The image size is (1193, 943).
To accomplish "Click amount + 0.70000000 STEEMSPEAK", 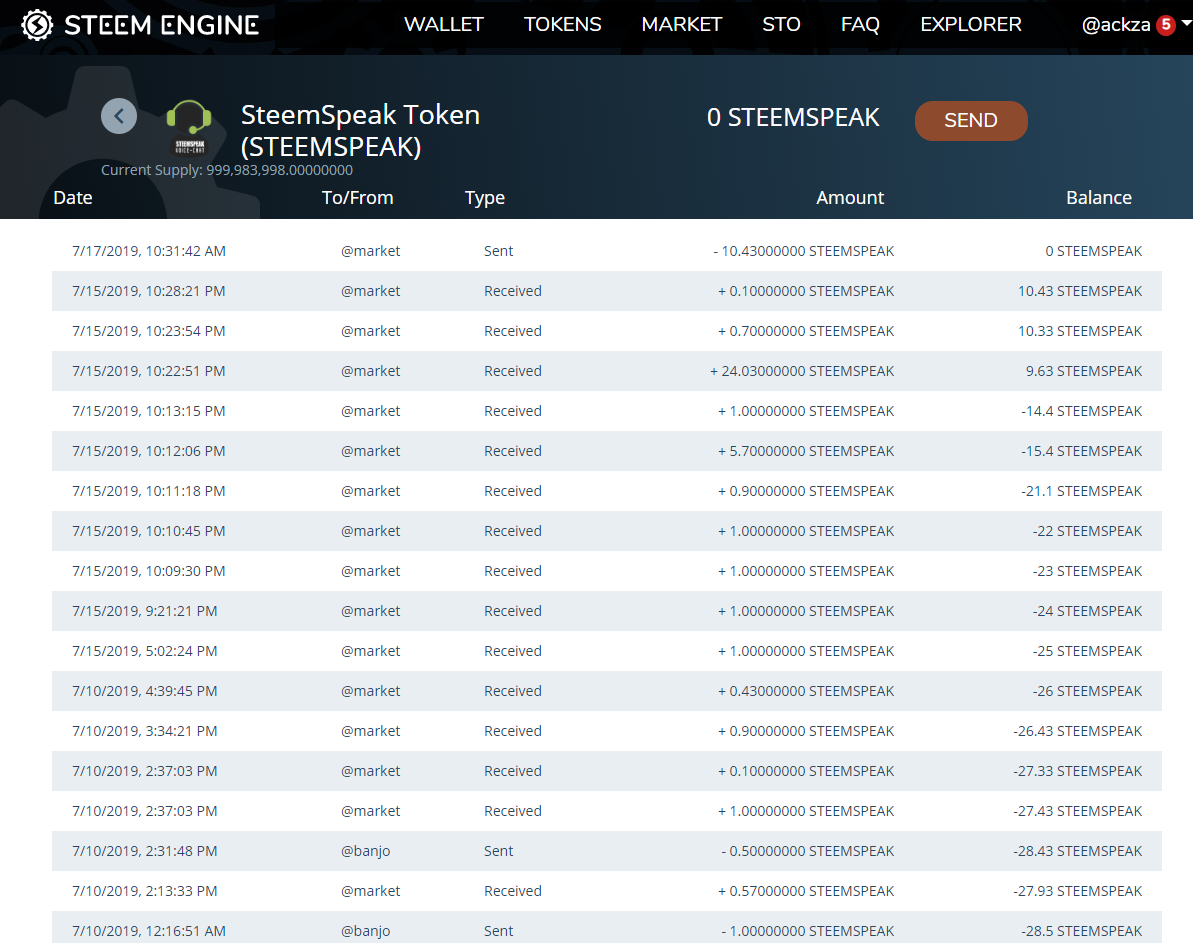I will [x=806, y=331].
